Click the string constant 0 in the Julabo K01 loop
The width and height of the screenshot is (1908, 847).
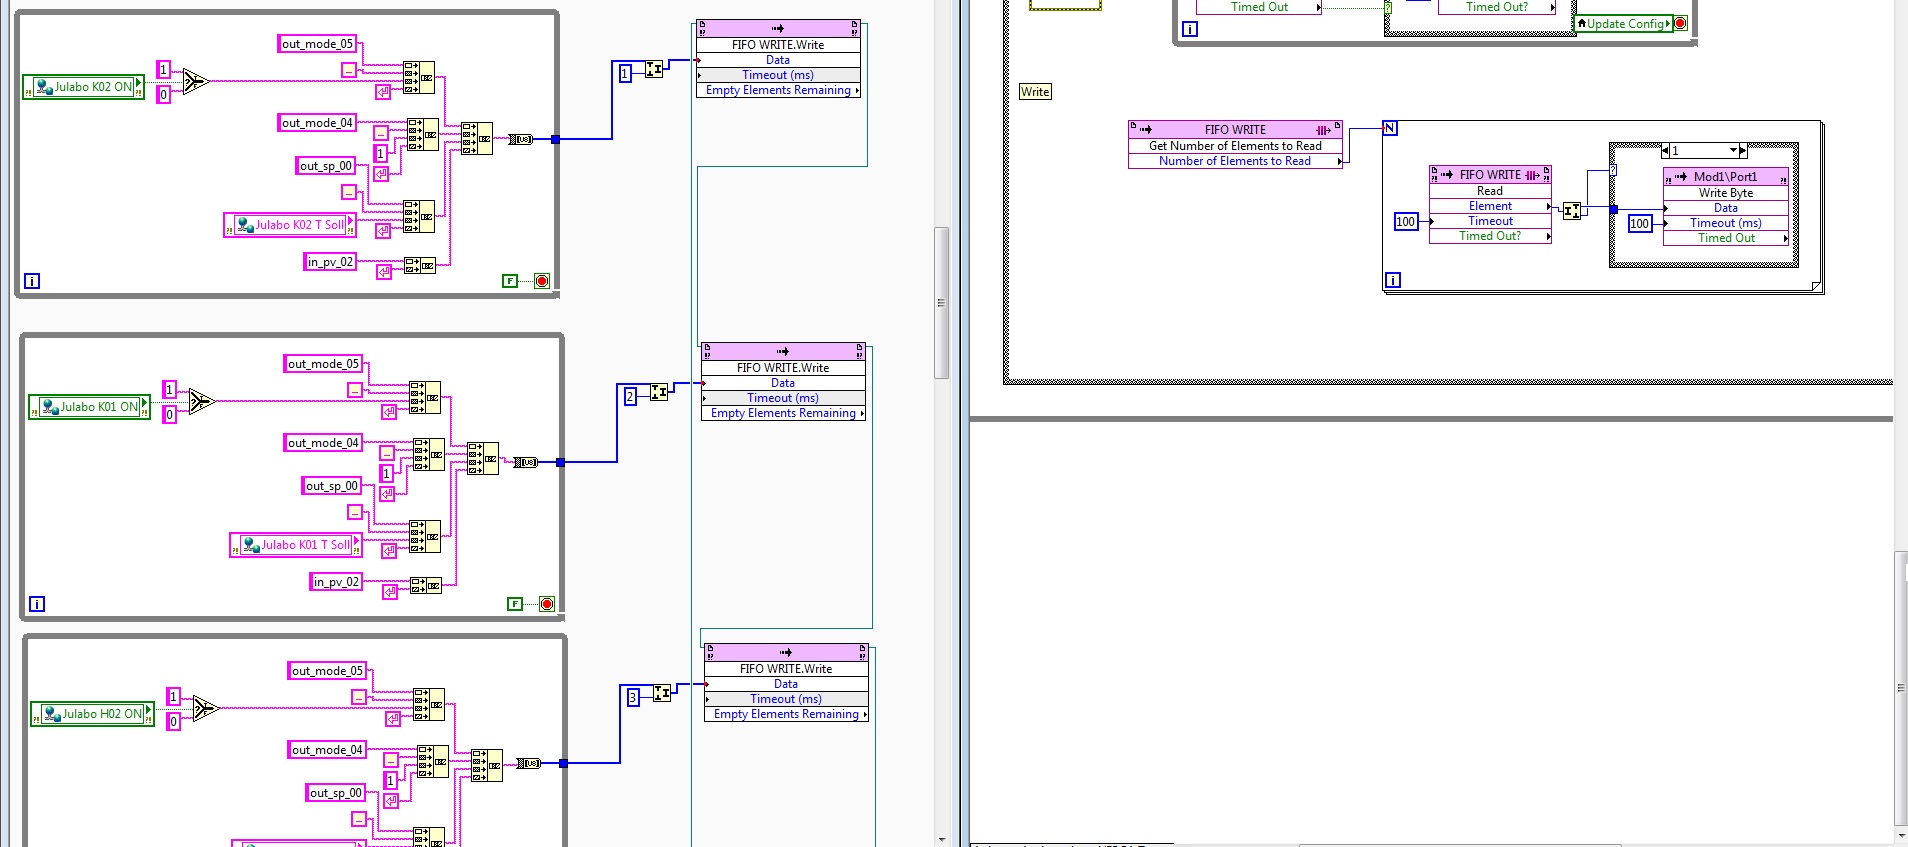pos(170,414)
